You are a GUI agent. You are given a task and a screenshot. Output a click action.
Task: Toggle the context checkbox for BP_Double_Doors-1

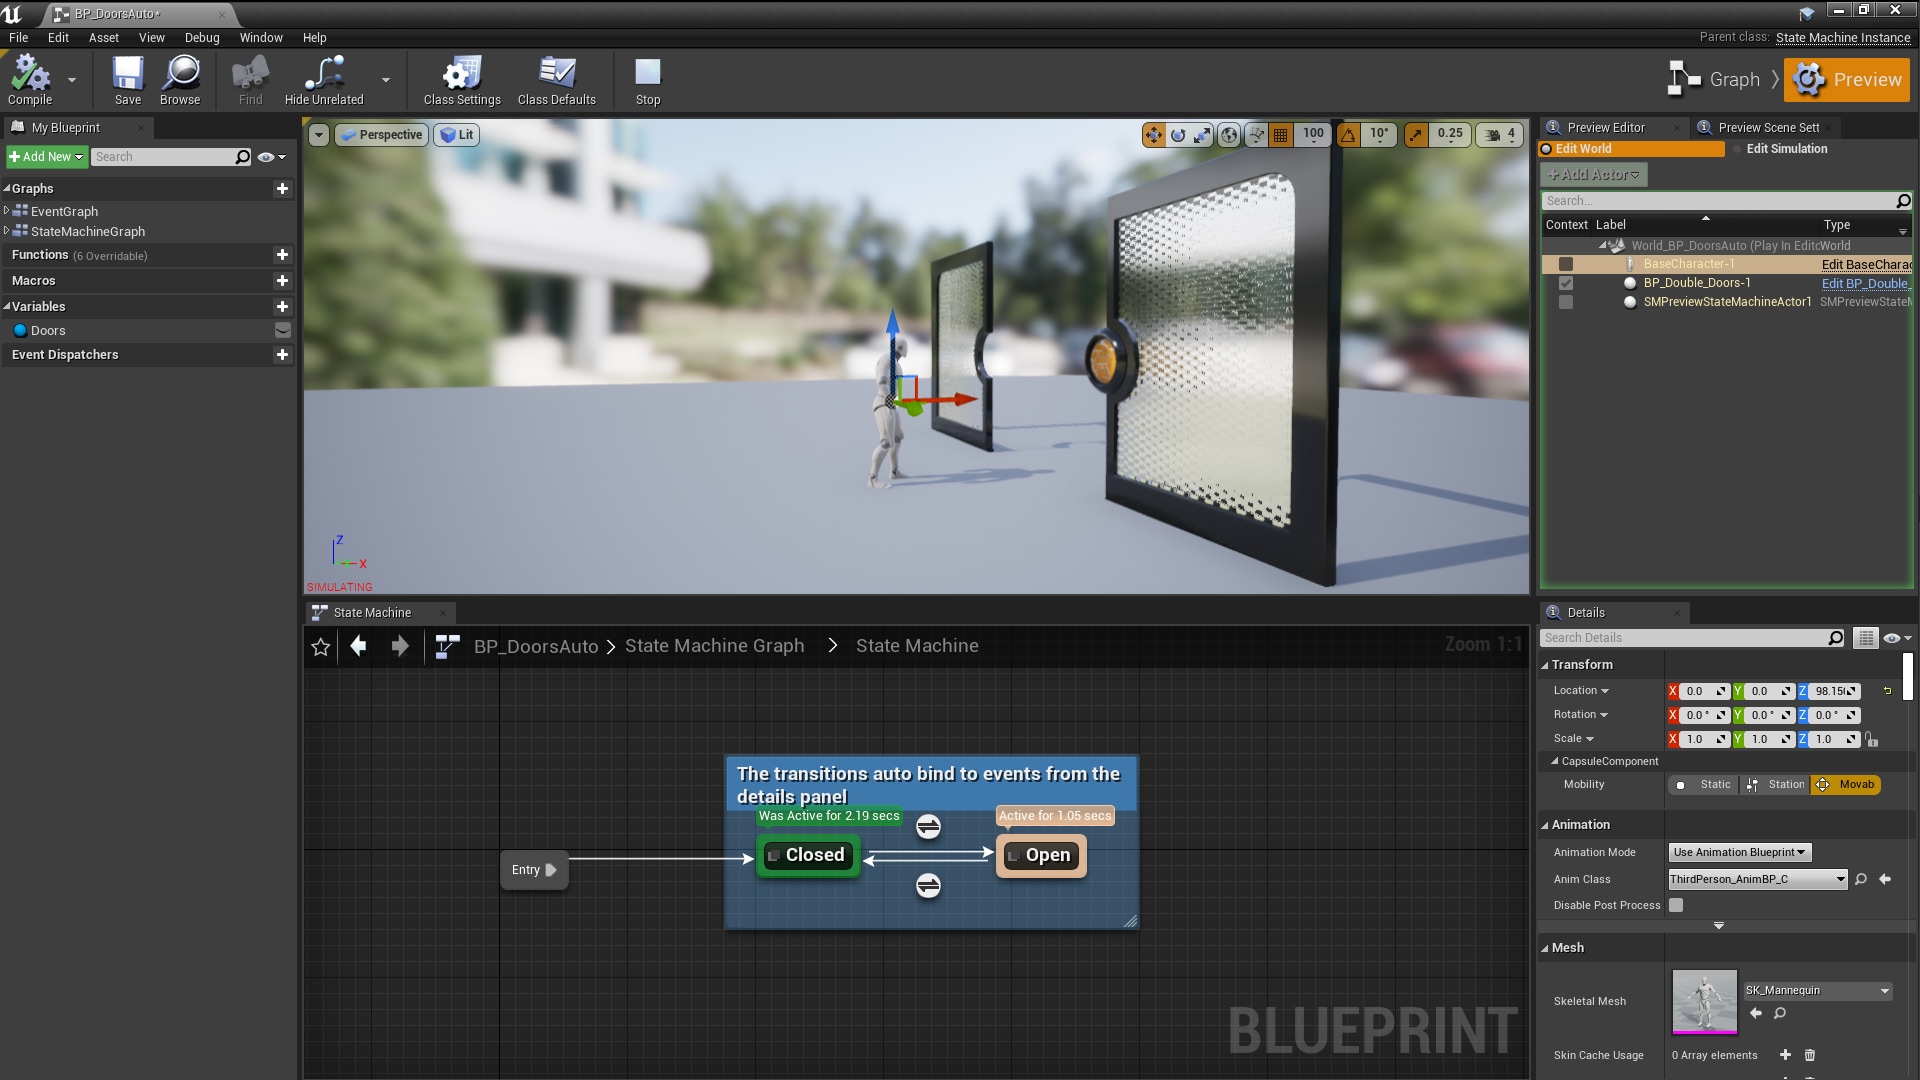[1567, 283]
